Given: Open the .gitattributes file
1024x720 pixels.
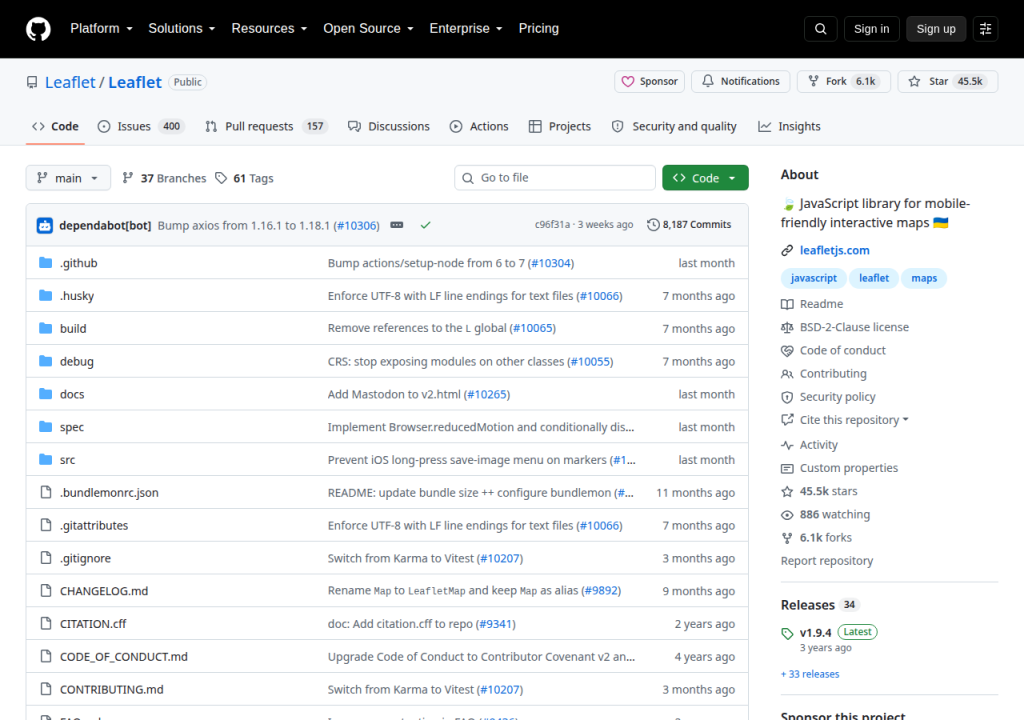Looking at the screenshot, I should coord(94,525).
